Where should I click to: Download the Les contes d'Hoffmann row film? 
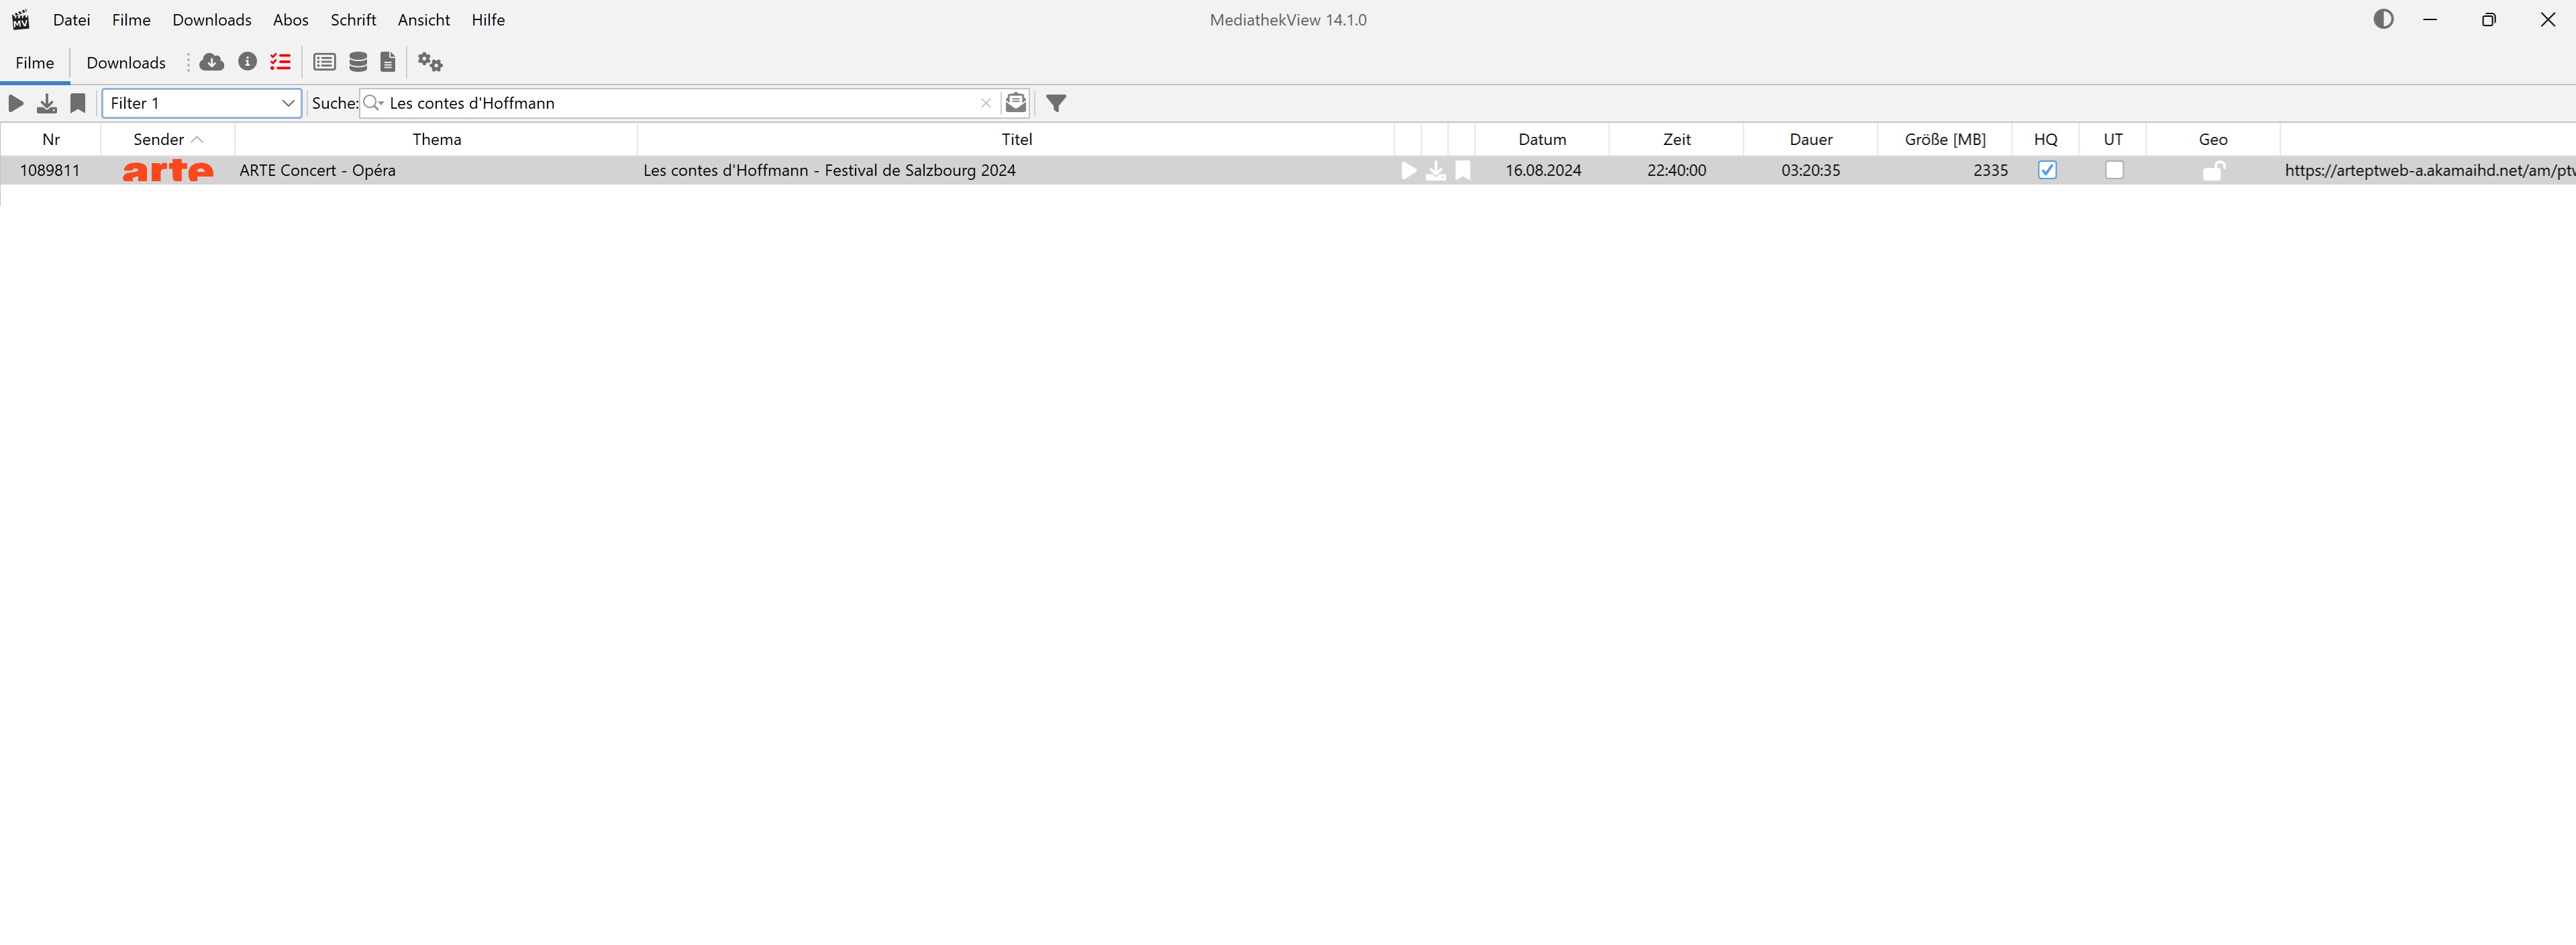1436,171
